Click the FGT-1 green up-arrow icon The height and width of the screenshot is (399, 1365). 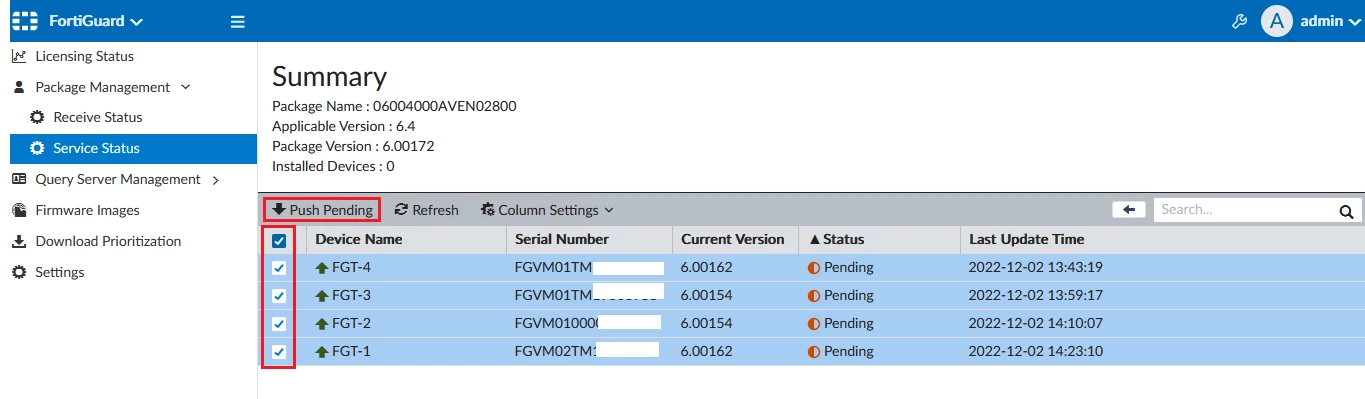(x=322, y=352)
